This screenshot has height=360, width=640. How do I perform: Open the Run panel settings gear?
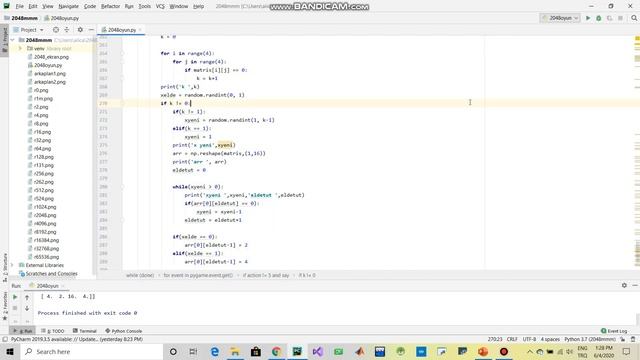(624, 285)
